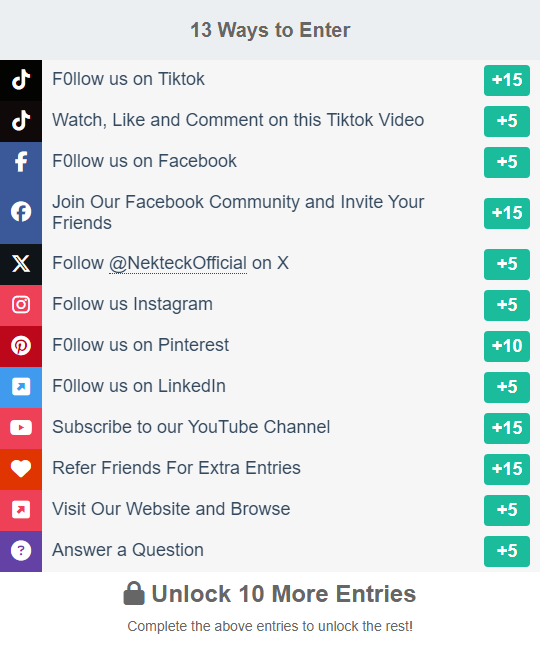This screenshot has width=540, height=648.
Task: Open the @NekteckOfficial link
Action: pyautogui.click(x=178, y=263)
